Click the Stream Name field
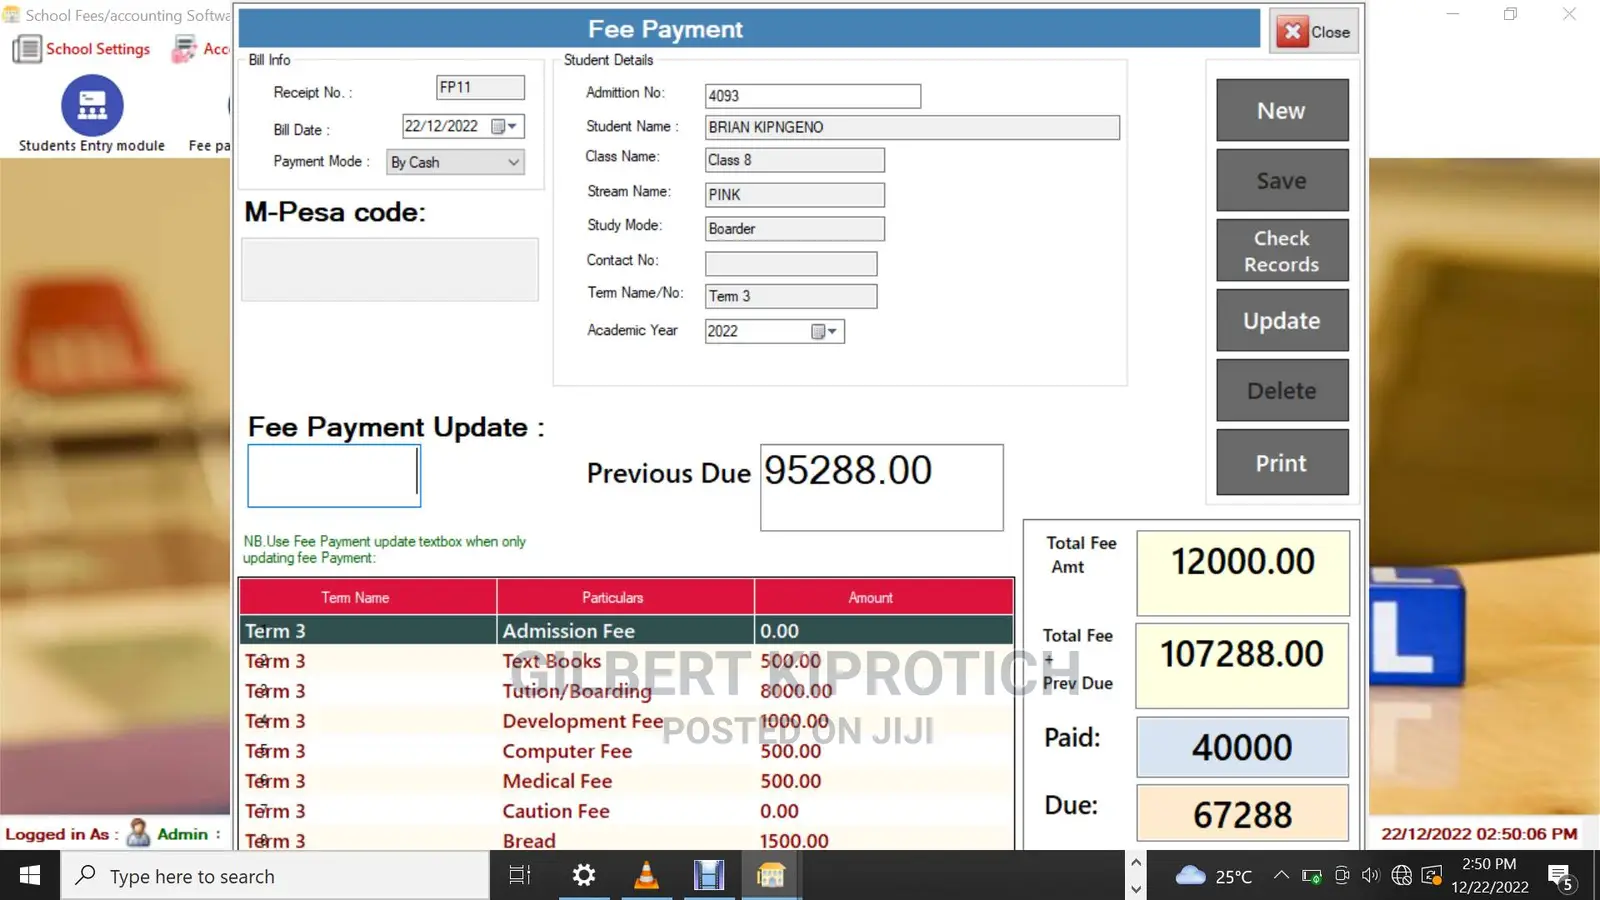This screenshot has height=900, width=1600. pyautogui.click(x=795, y=194)
